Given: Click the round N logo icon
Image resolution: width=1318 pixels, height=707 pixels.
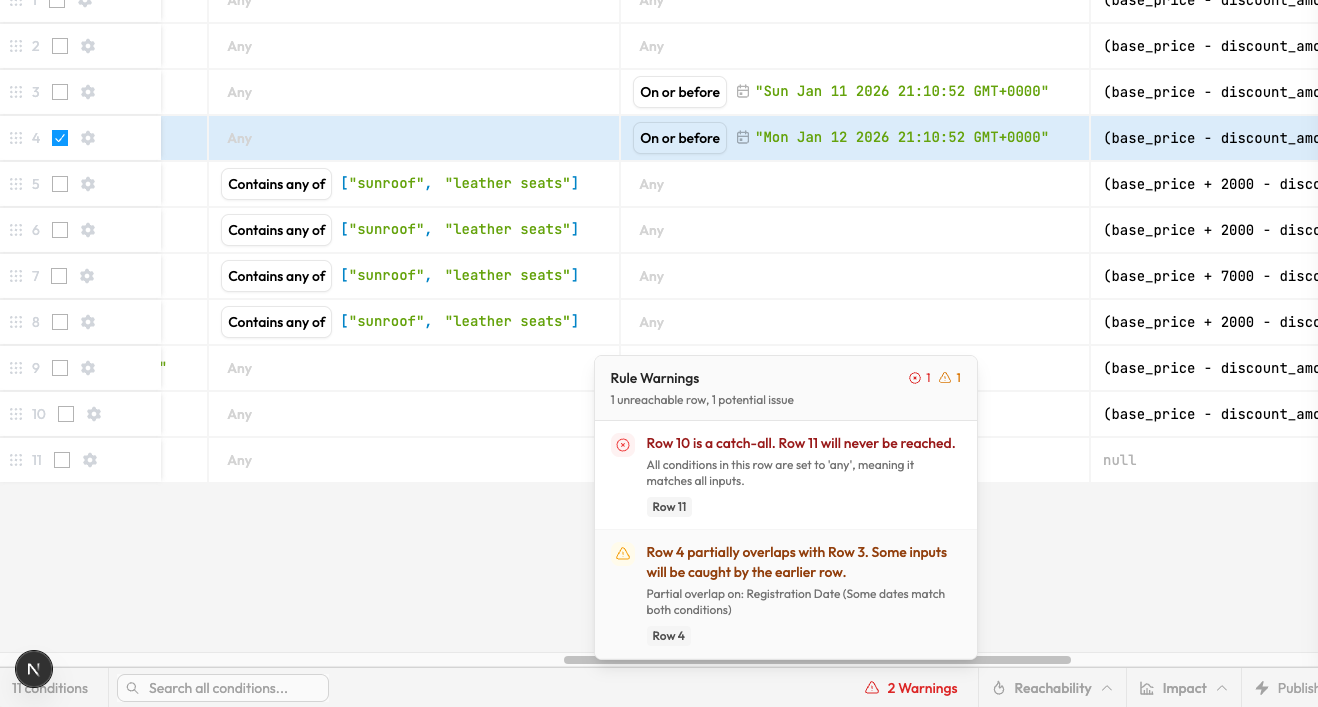Looking at the screenshot, I should click(34, 669).
